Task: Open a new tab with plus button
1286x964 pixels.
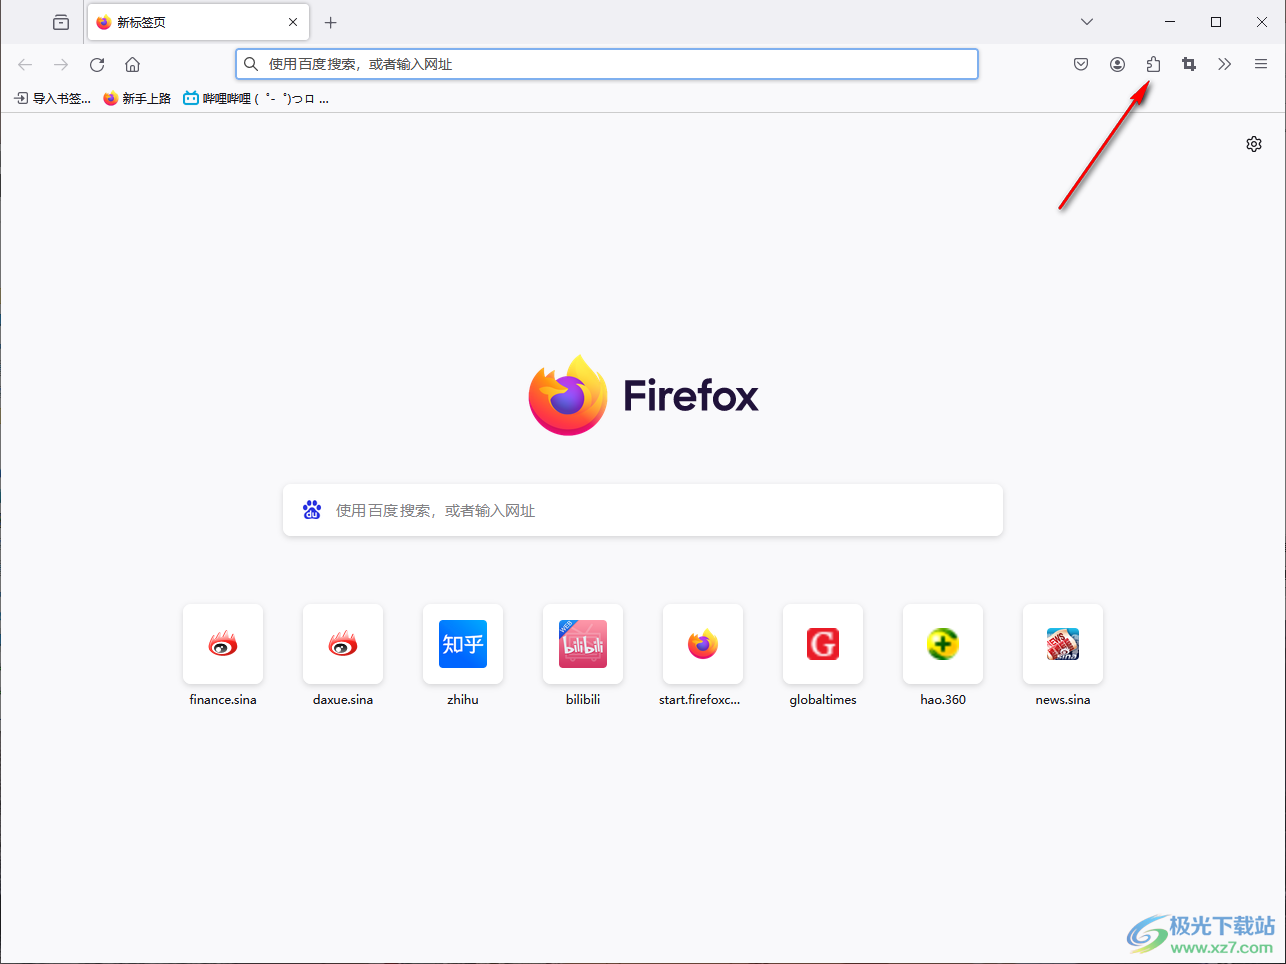Action: (x=331, y=22)
